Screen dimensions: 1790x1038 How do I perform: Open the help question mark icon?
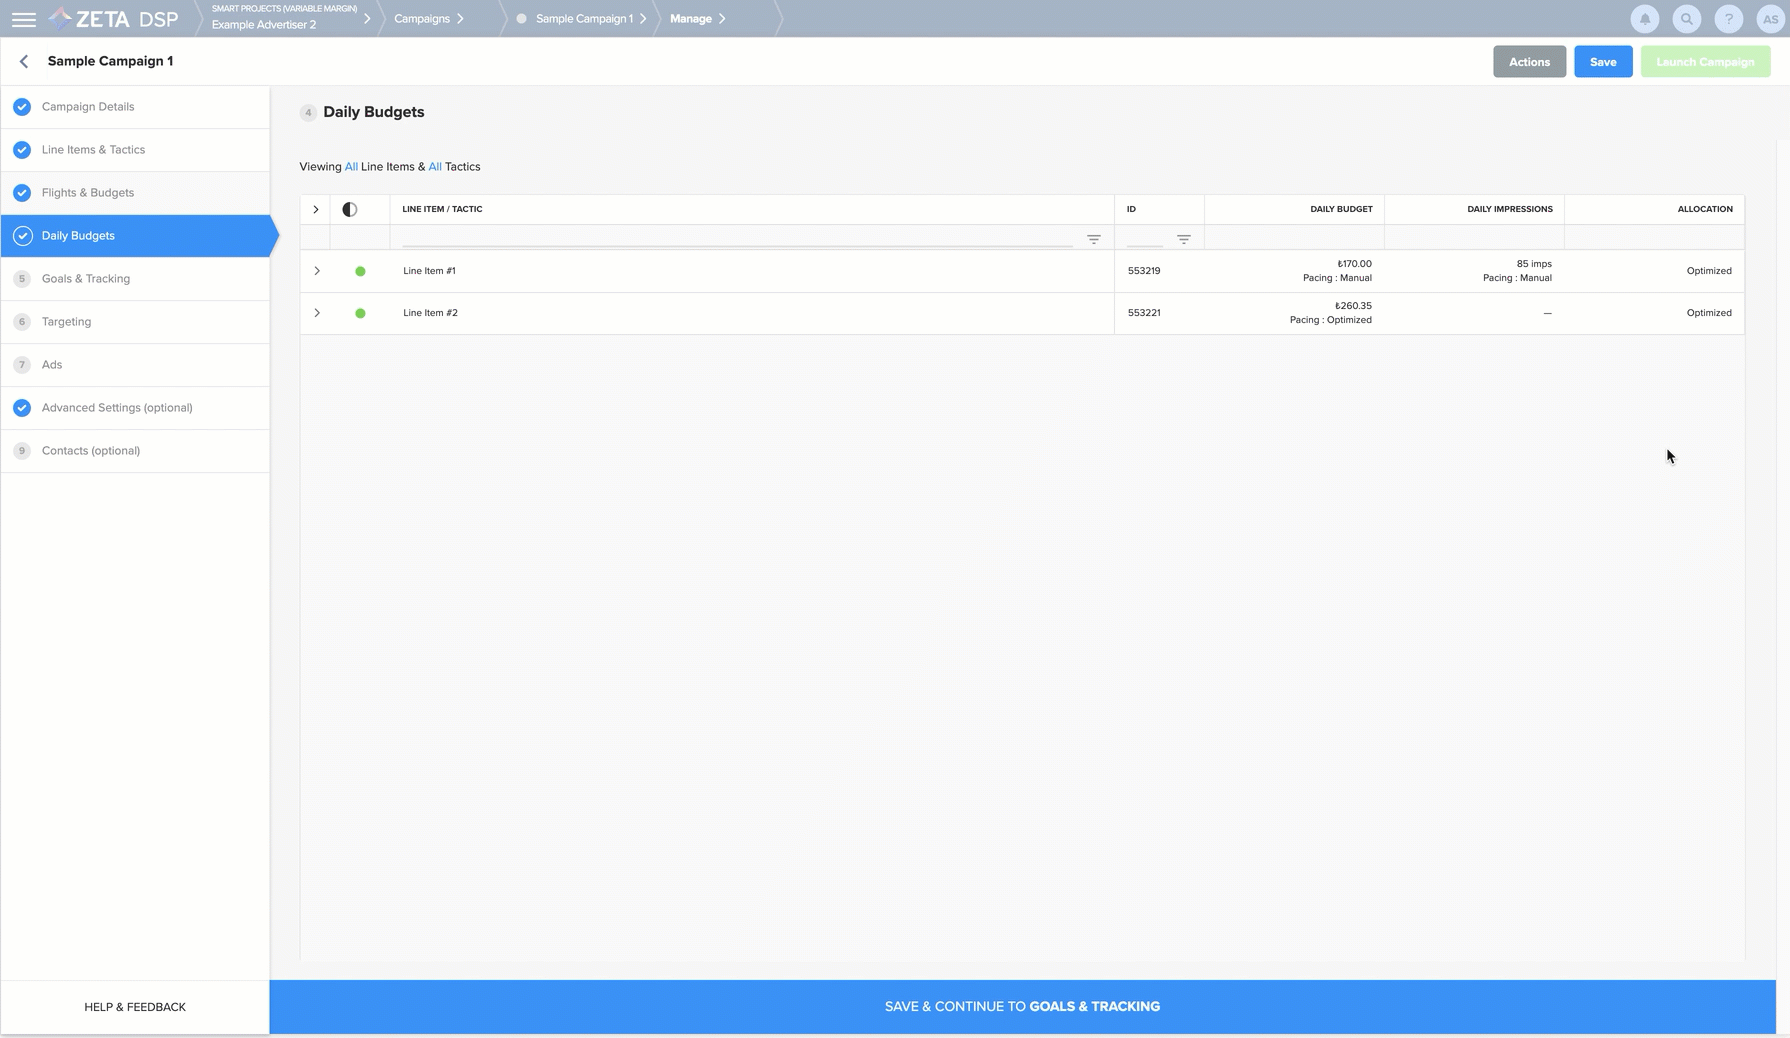(1728, 19)
